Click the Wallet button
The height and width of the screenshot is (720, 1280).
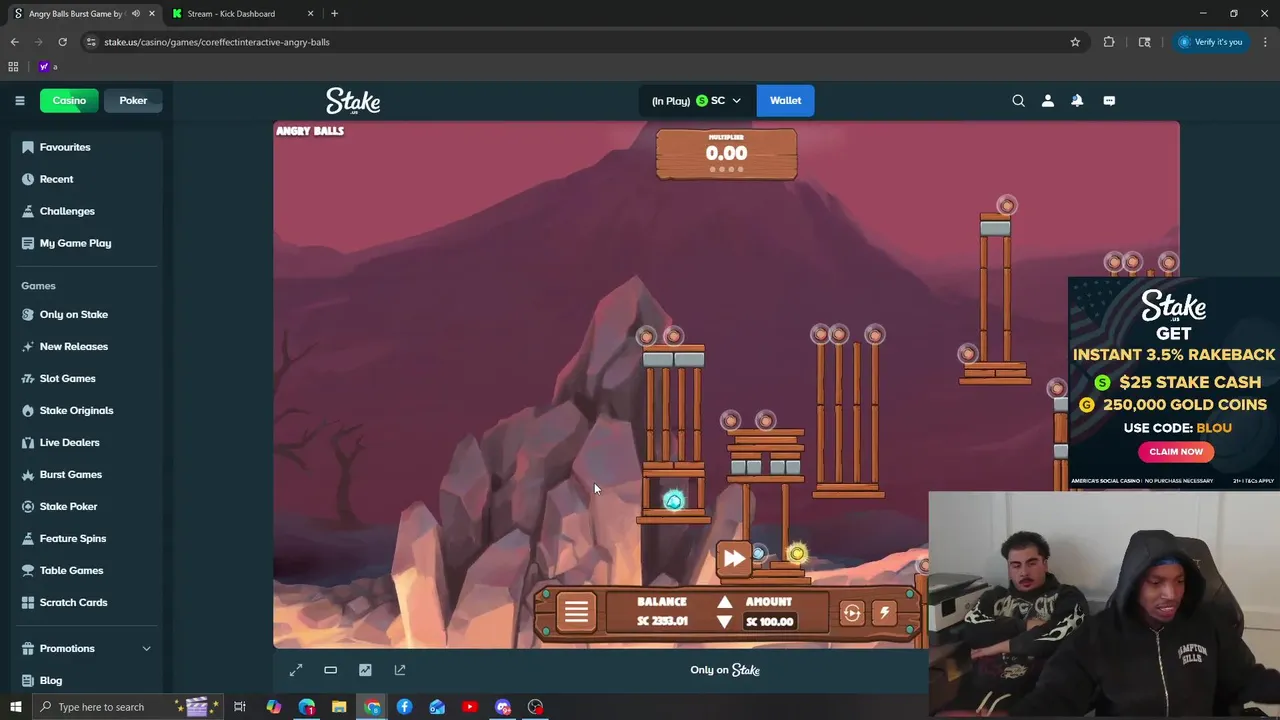tap(785, 100)
